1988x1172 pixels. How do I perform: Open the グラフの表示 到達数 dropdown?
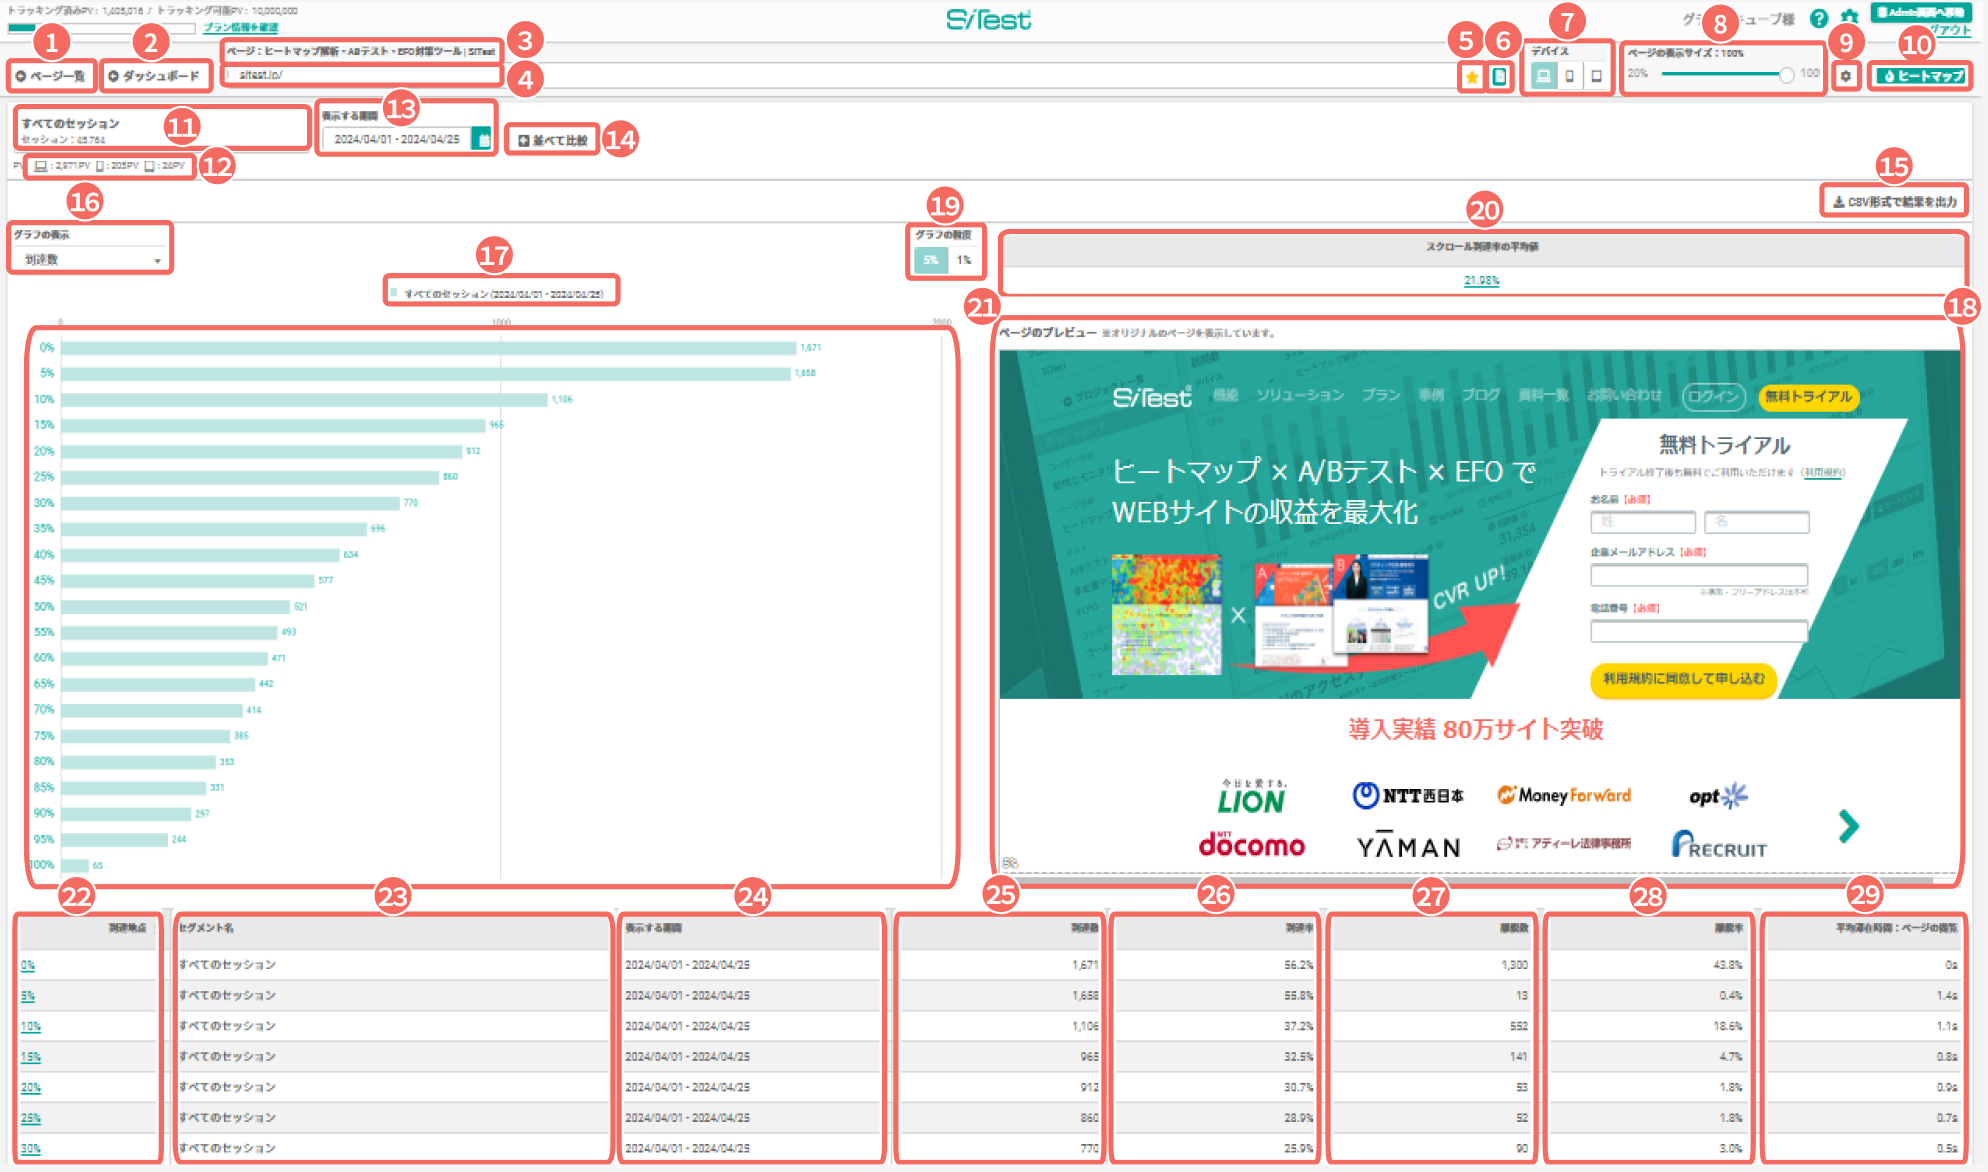[90, 259]
